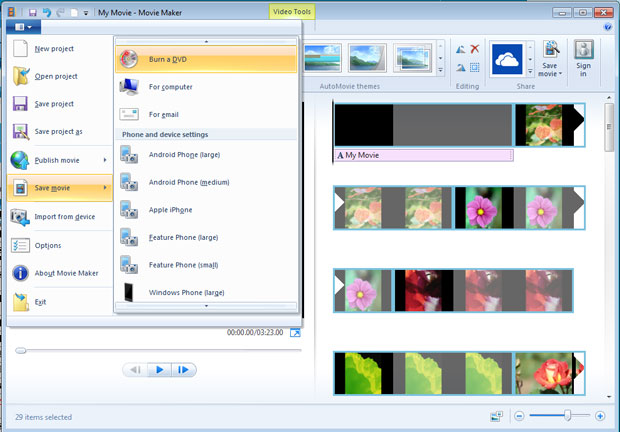Click the Sign in button

pyautogui.click(x=584, y=58)
